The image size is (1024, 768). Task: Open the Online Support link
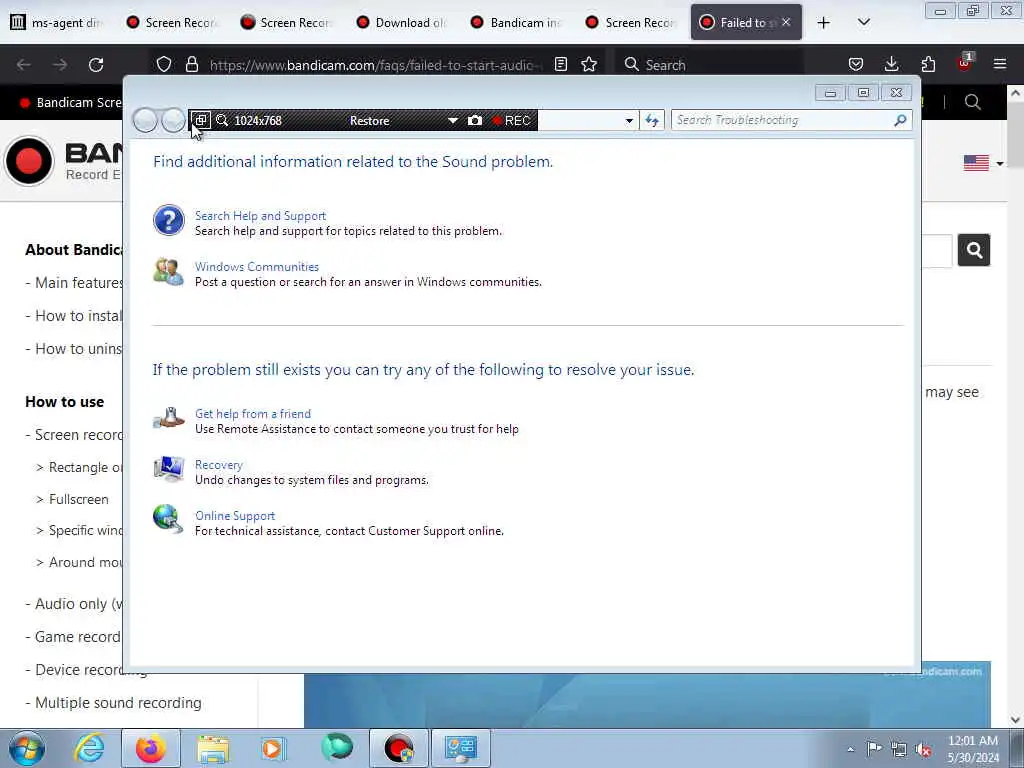(x=235, y=515)
